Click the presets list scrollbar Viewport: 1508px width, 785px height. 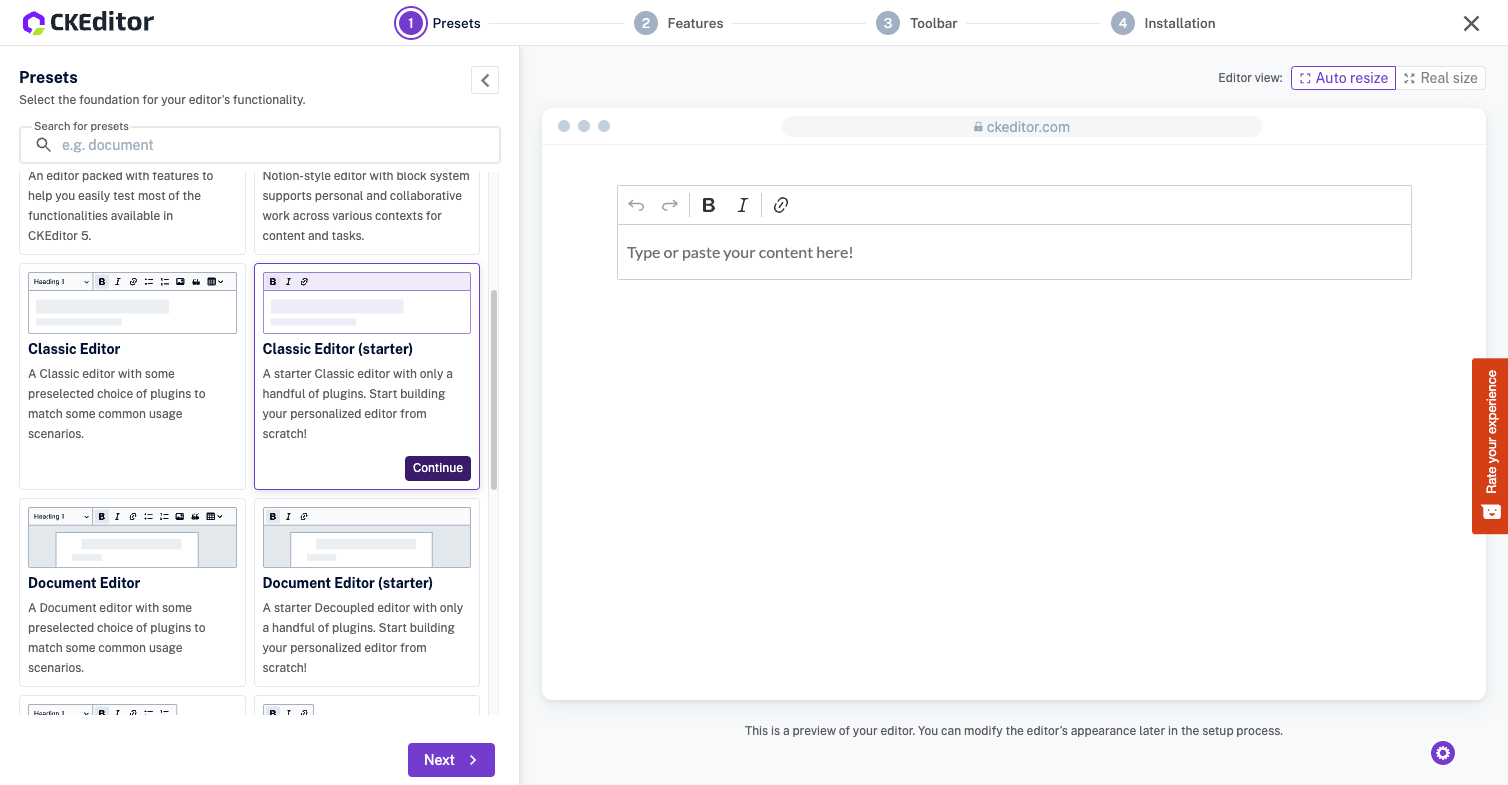point(494,390)
